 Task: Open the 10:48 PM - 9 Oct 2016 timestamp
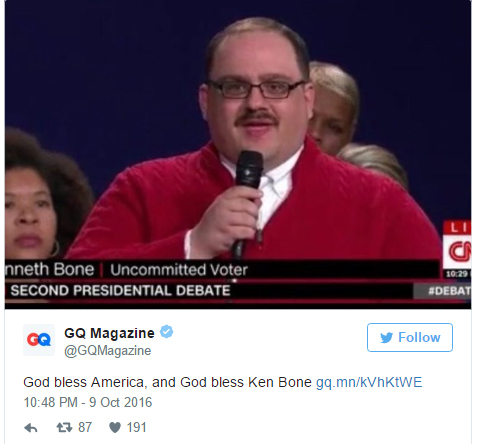tap(88, 402)
